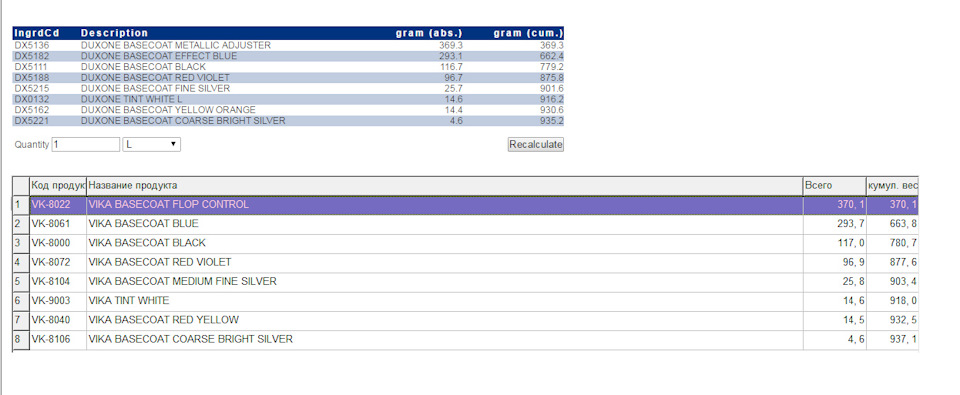Click the gram (abs.) column header
This screenshot has height=395, width=960.
click(429, 33)
